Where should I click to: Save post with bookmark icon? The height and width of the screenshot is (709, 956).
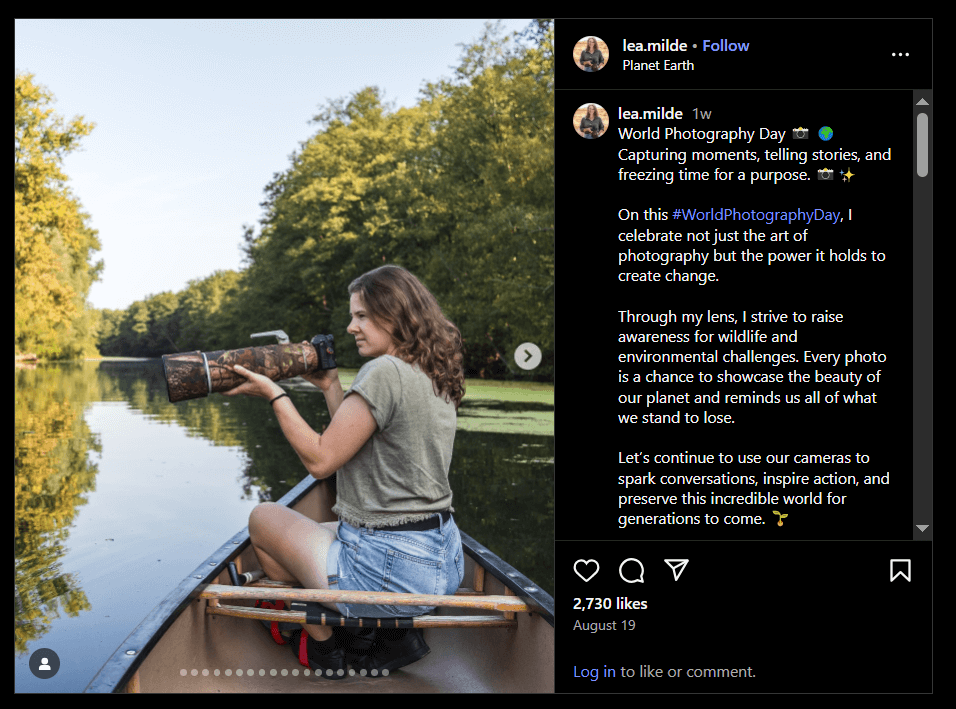click(900, 570)
